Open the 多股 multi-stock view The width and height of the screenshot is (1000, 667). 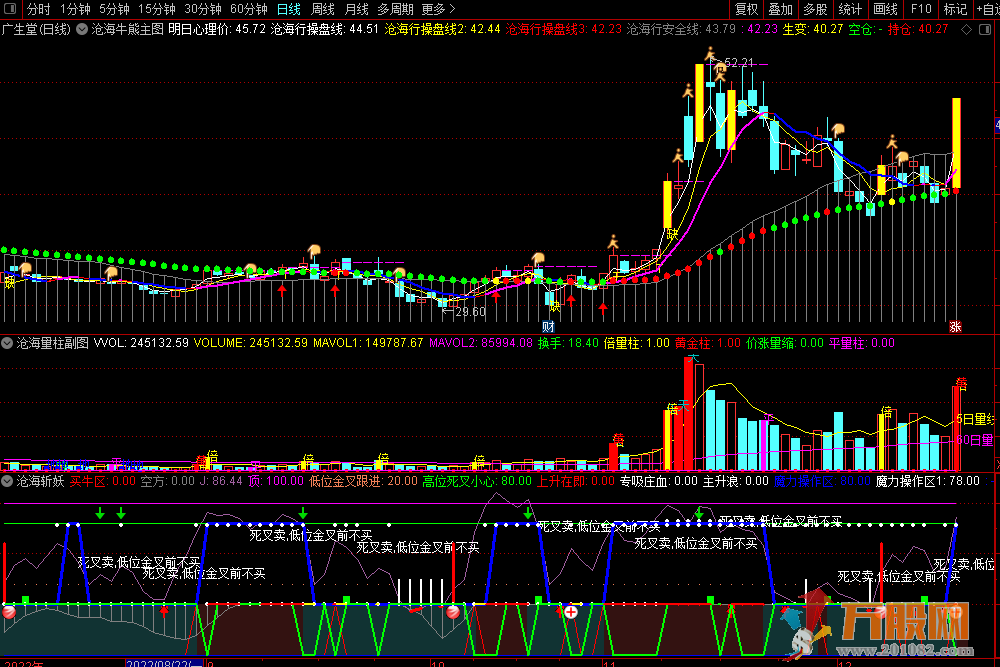click(x=815, y=9)
